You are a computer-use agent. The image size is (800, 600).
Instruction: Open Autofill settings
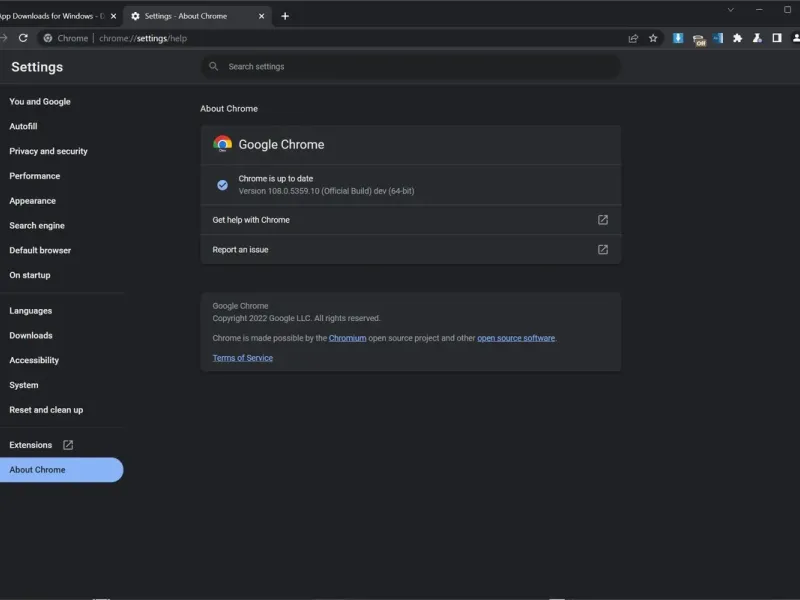pyautogui.click(x=23, y=127)
